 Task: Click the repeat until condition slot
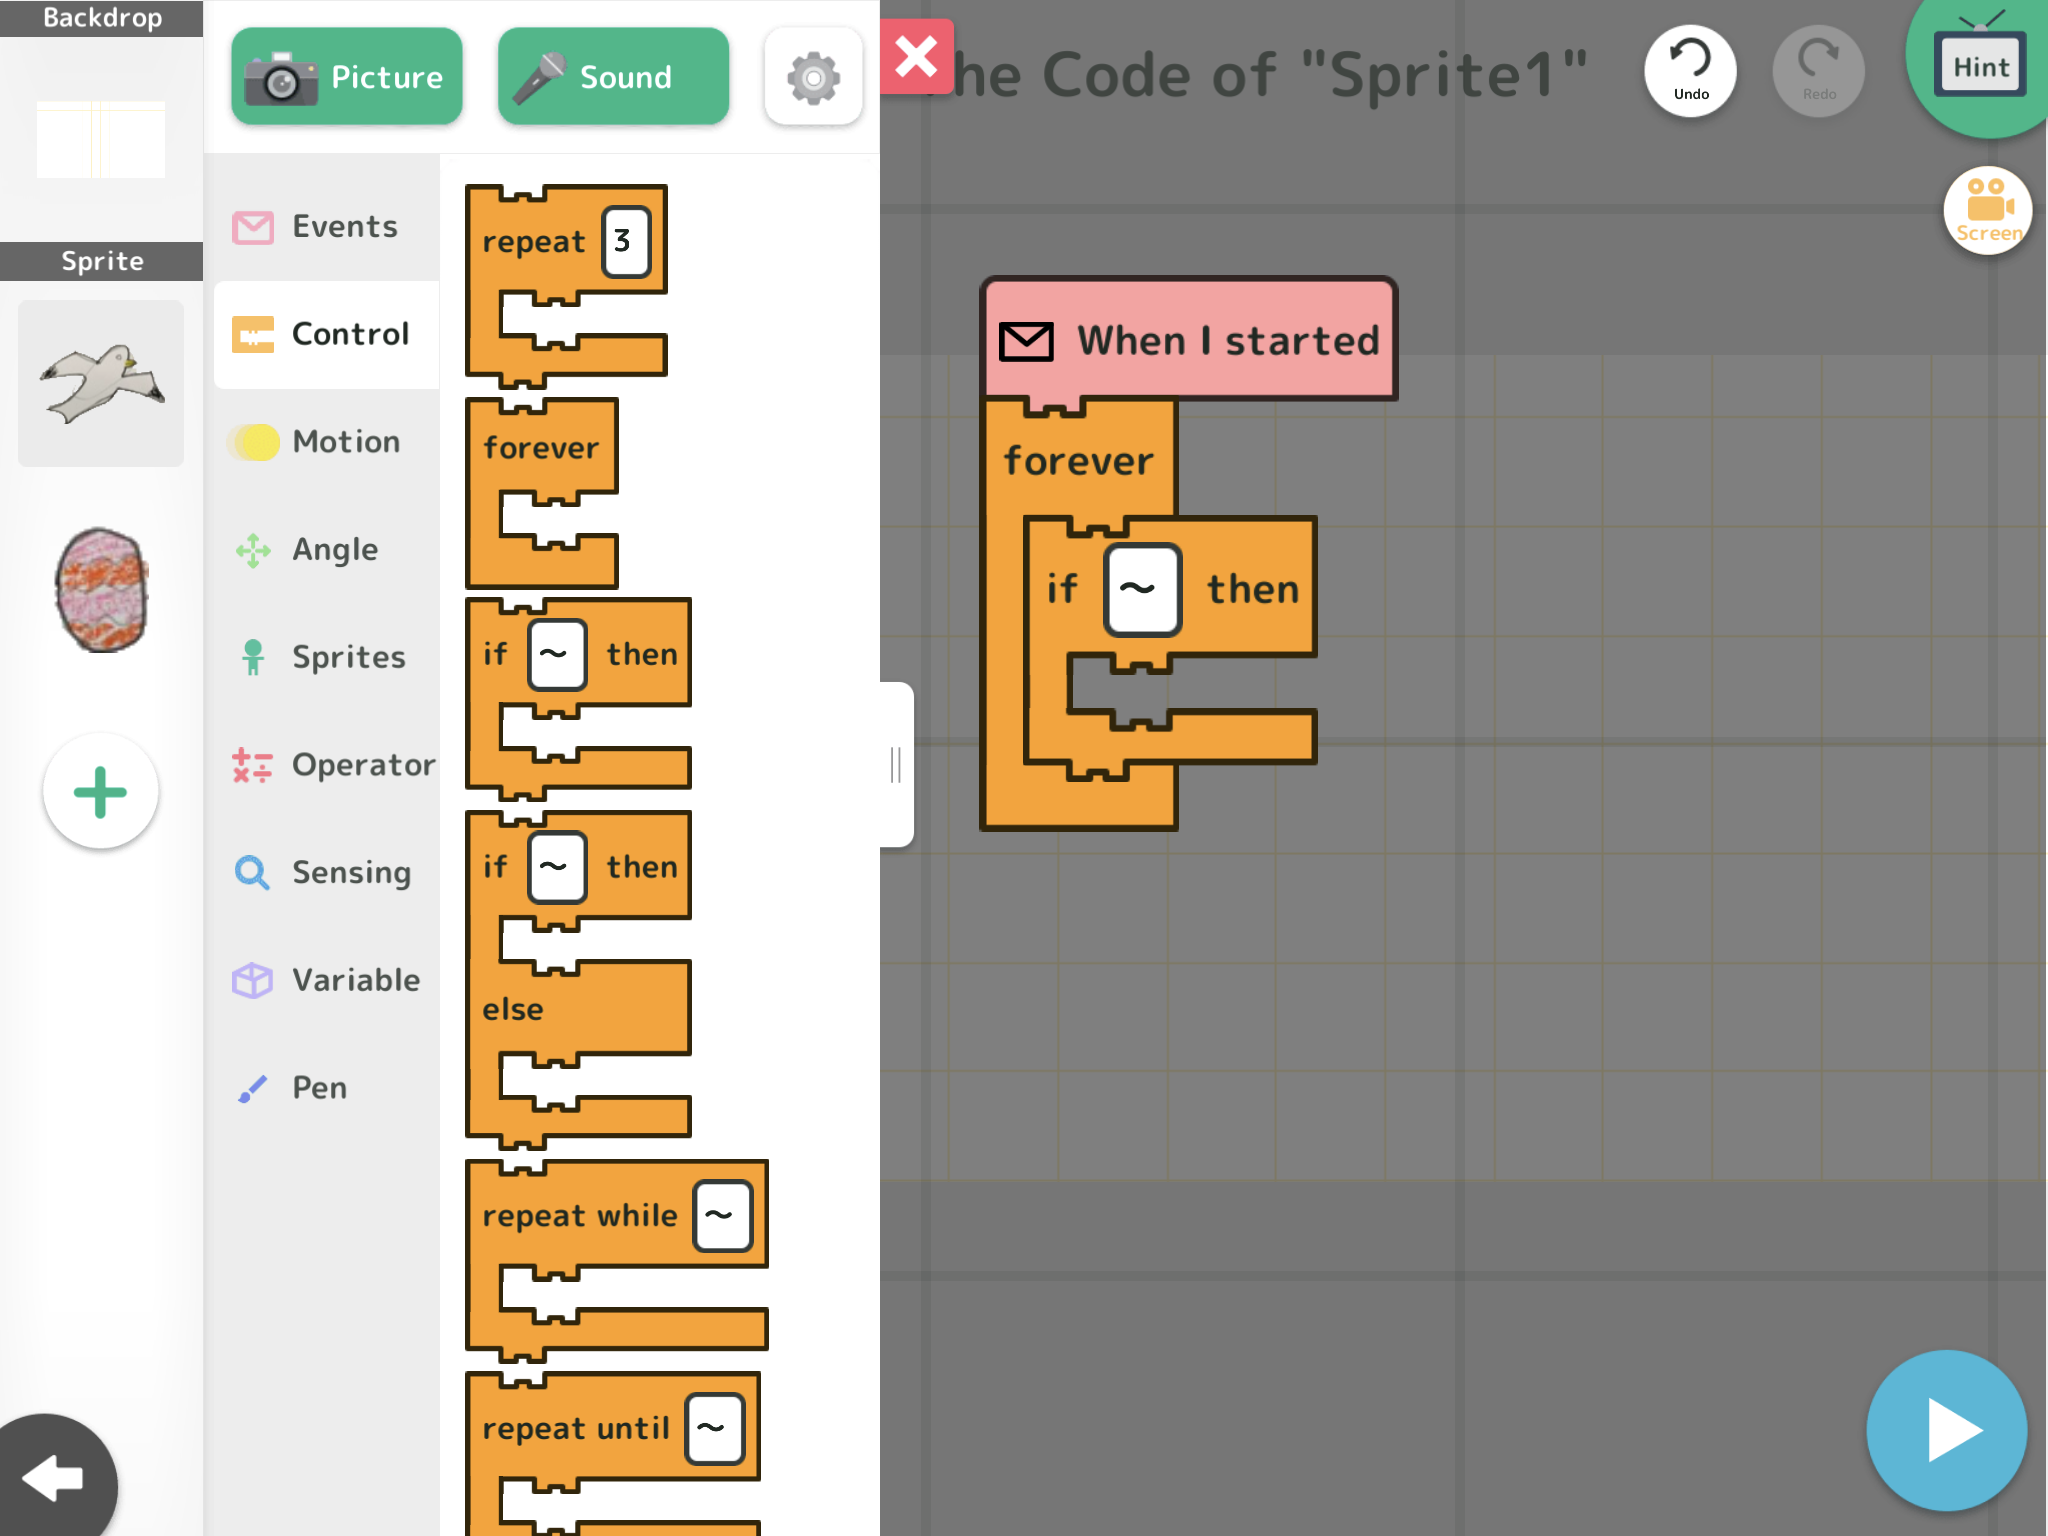(x=714, y=1428)
